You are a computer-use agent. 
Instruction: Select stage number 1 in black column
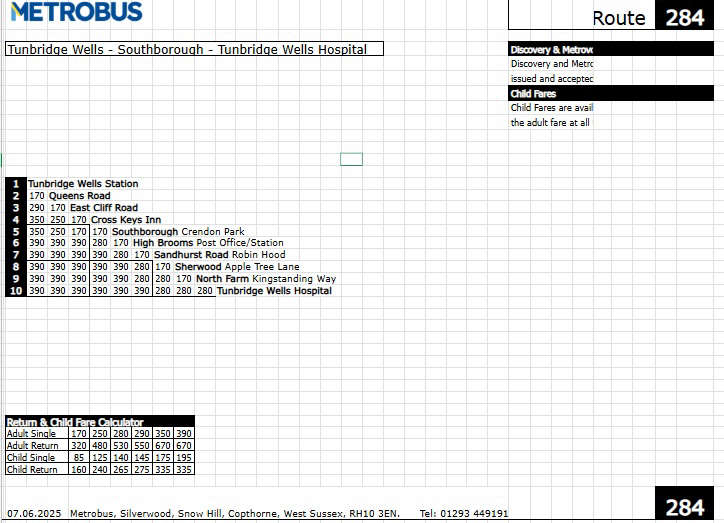16,184
